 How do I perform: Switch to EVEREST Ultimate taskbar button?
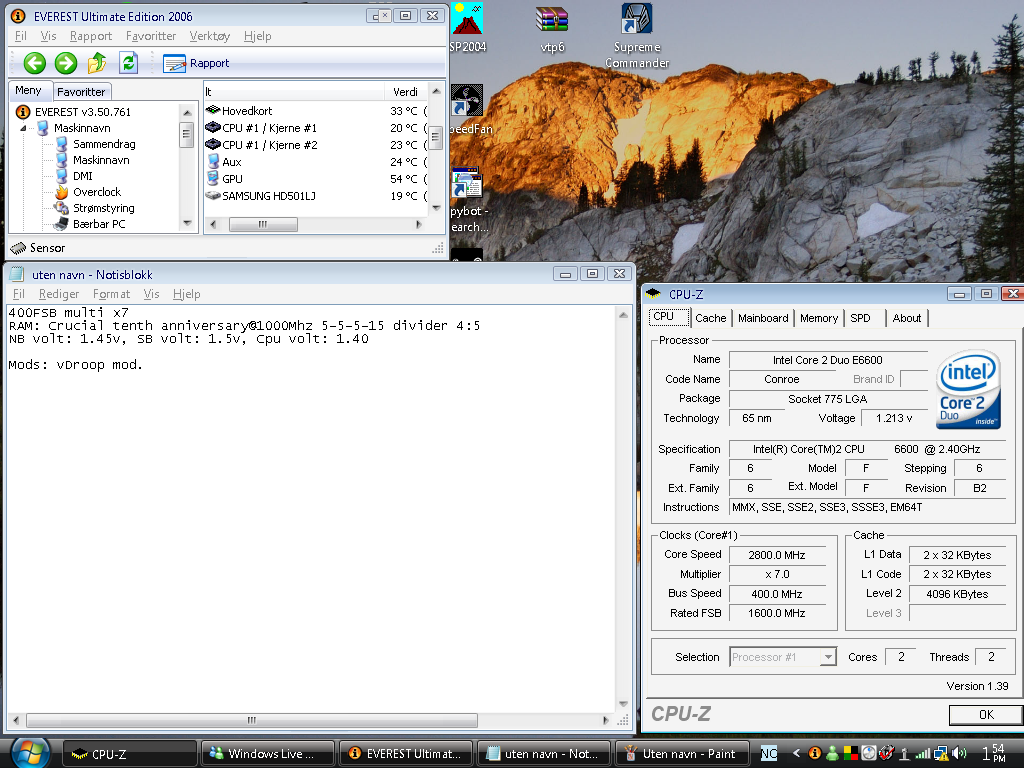pyautogui.click(x=406, y=754)
